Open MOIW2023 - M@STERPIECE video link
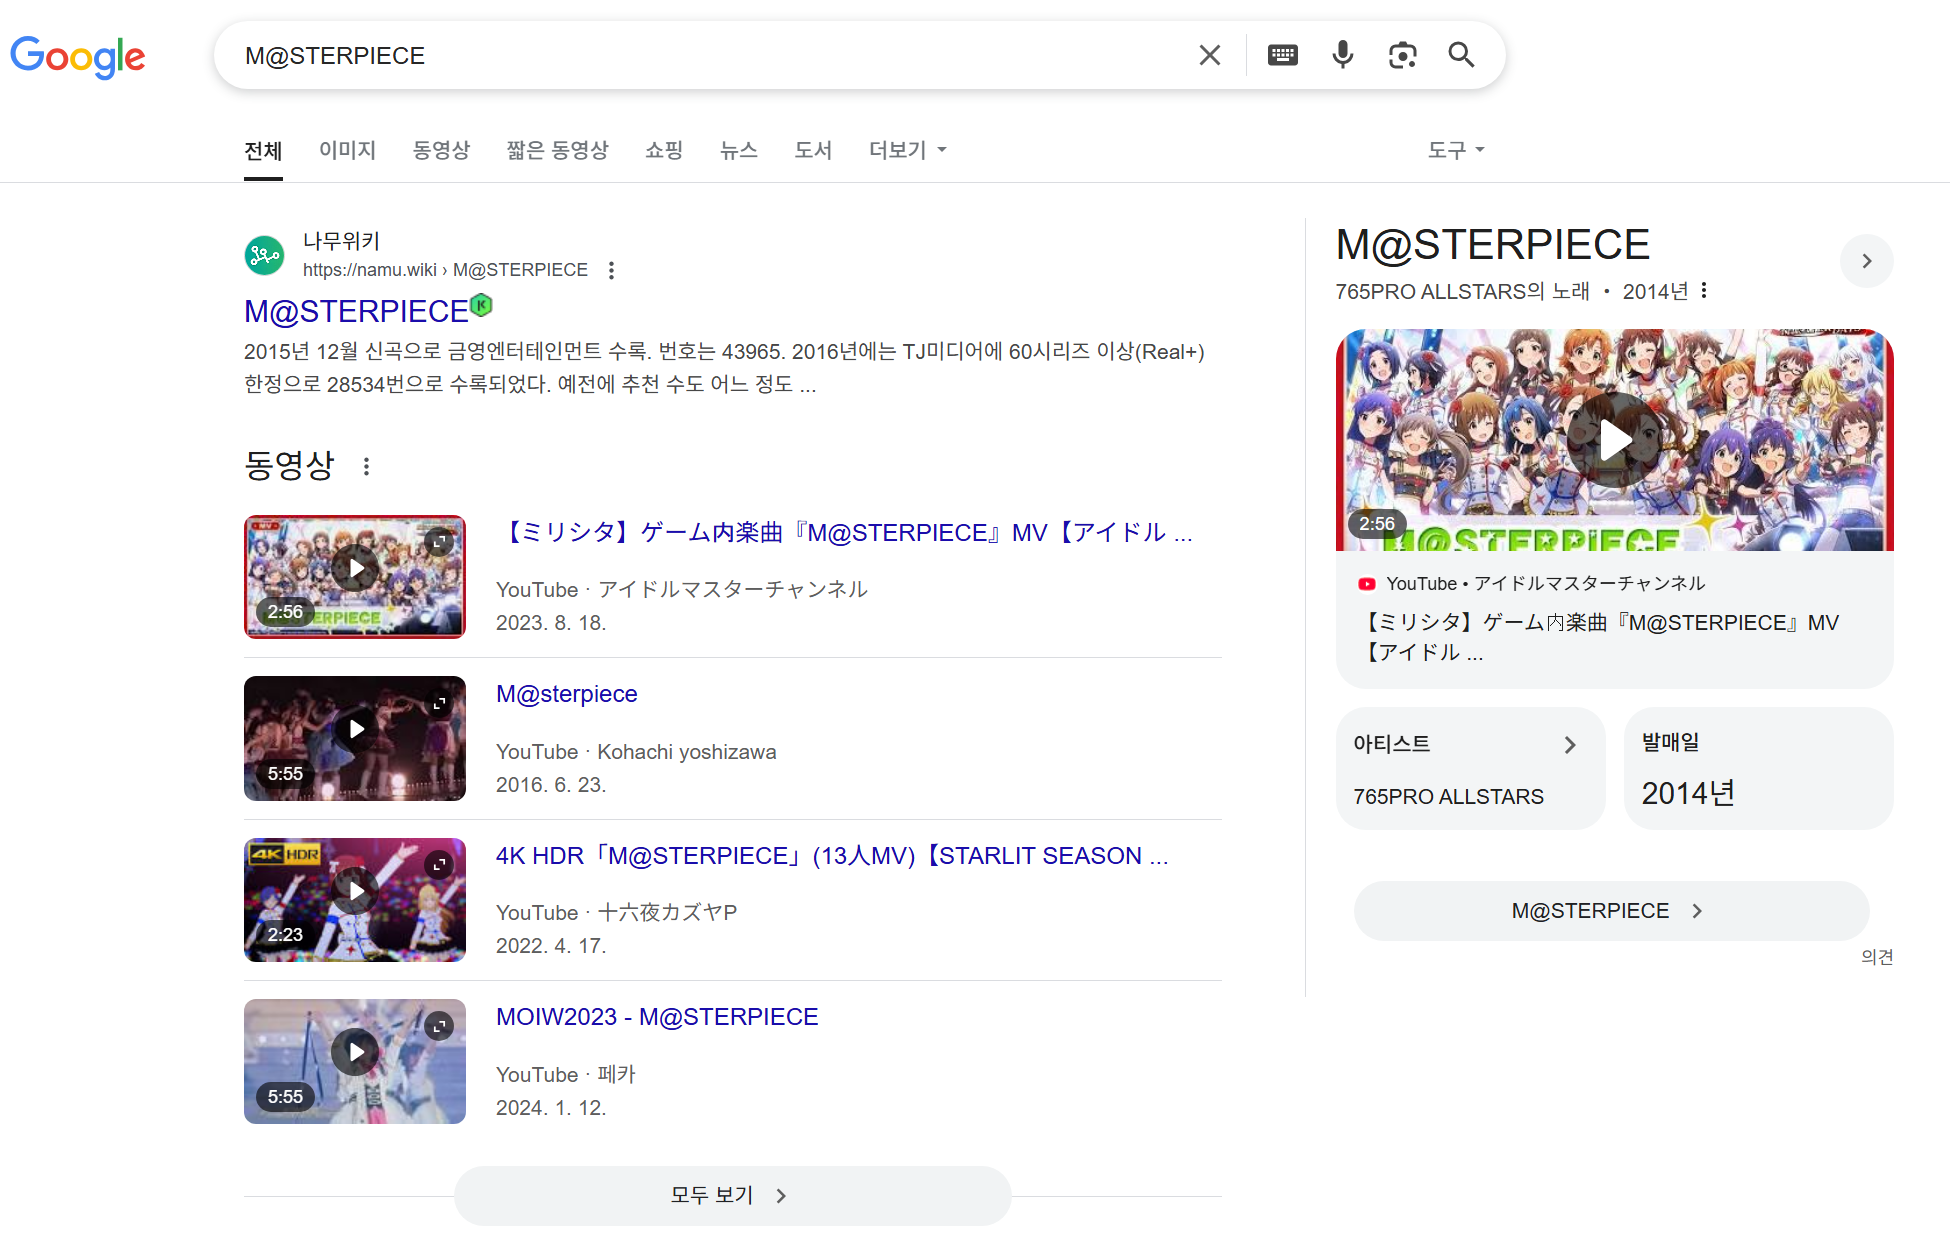Screen dimensions: 1950x1247 657,1017
